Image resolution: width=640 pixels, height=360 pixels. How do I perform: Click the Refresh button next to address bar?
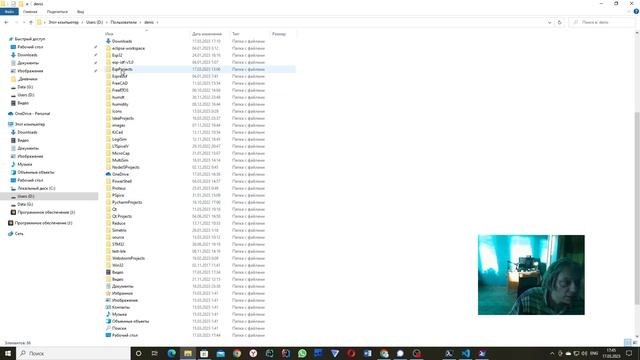click(560, 22)
